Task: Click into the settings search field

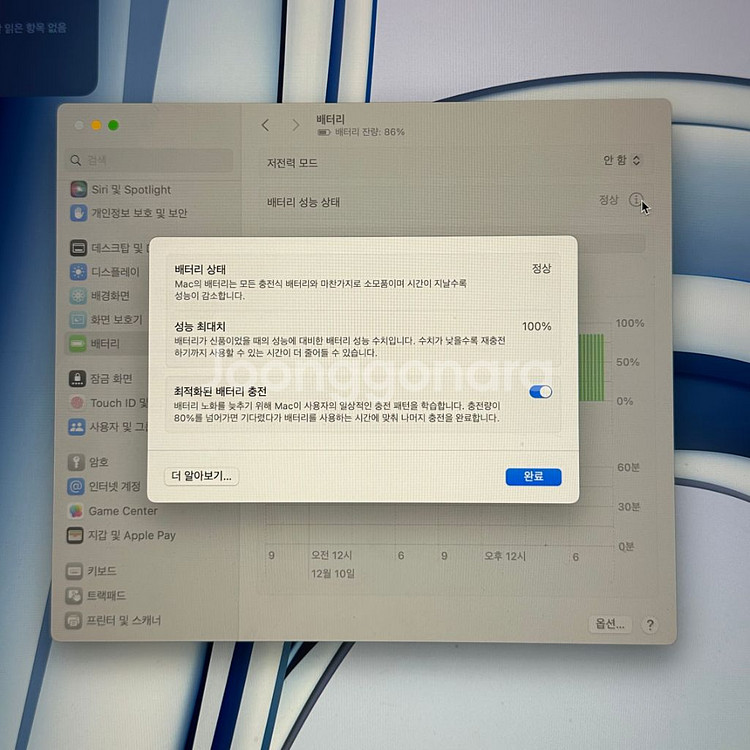Action: 149,160
